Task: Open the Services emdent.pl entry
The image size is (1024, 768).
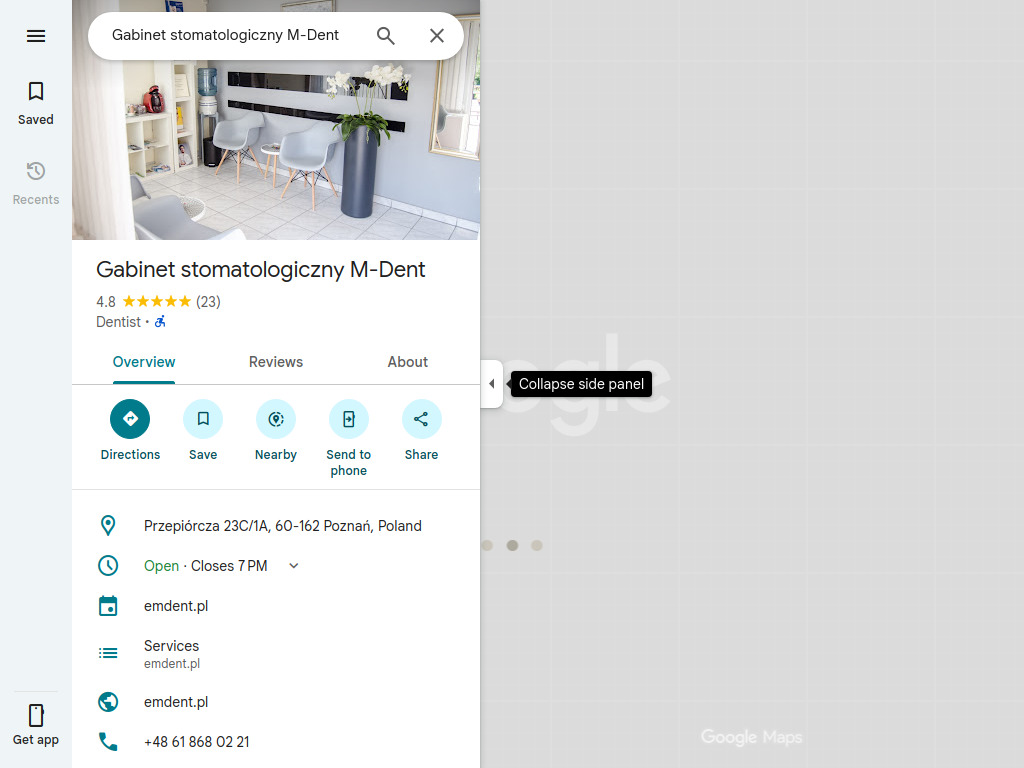Action: click(x=276, y=654)
